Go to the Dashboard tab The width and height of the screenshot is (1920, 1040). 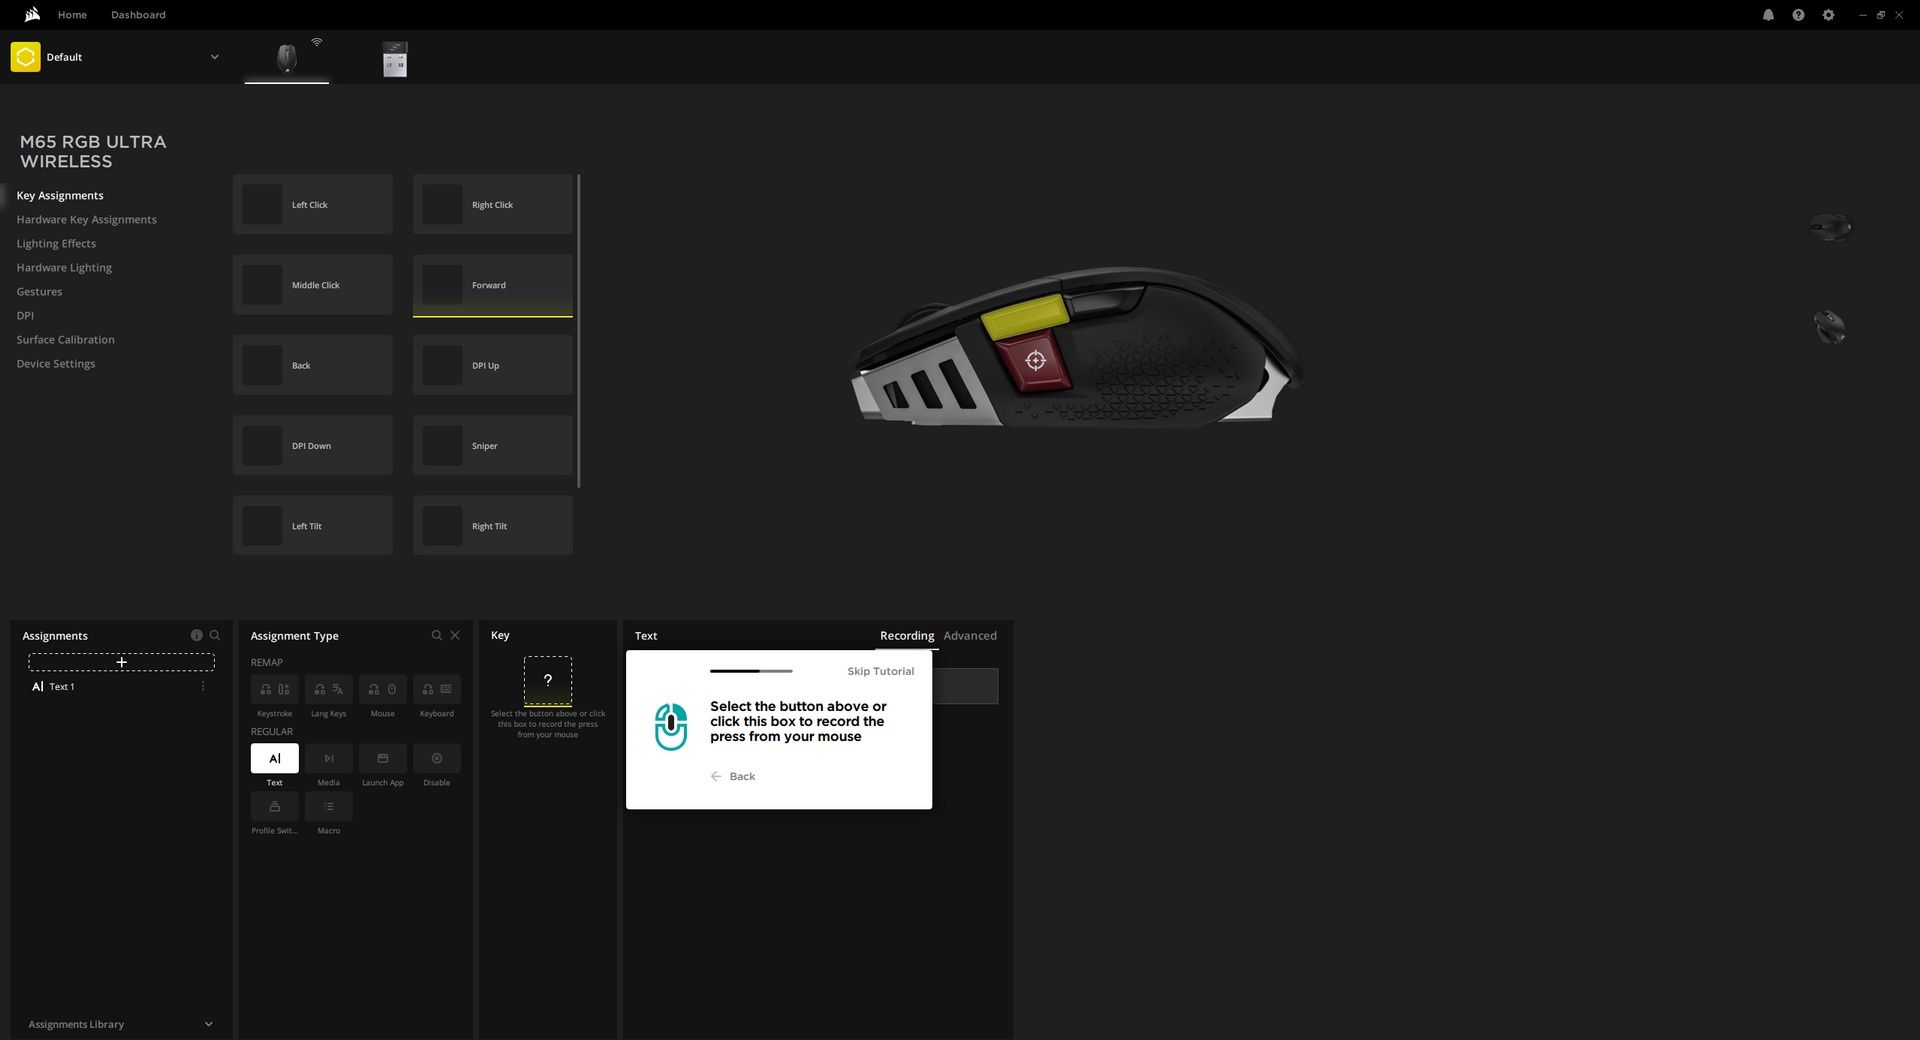(138, 15)
